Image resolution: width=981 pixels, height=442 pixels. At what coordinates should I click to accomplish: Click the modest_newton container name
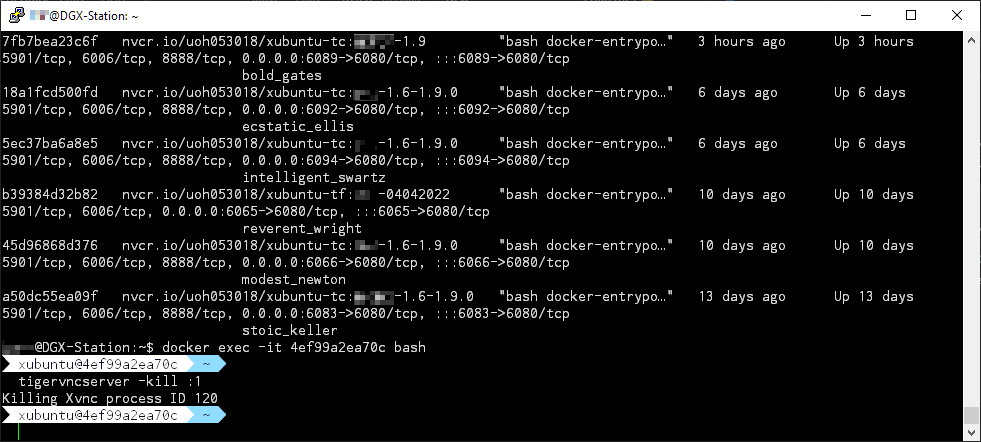[x=294, y=280]
